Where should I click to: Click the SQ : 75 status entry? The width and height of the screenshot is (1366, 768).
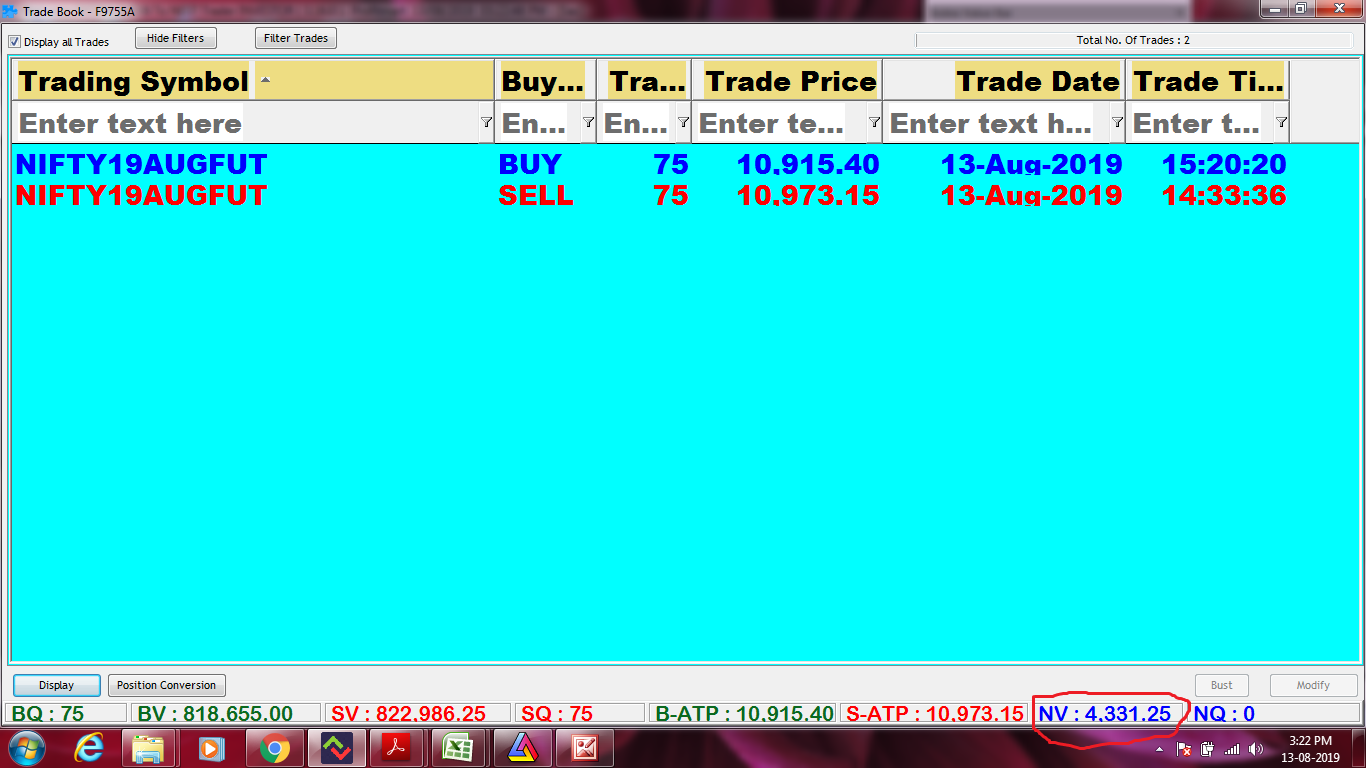[x=581, y=713]
